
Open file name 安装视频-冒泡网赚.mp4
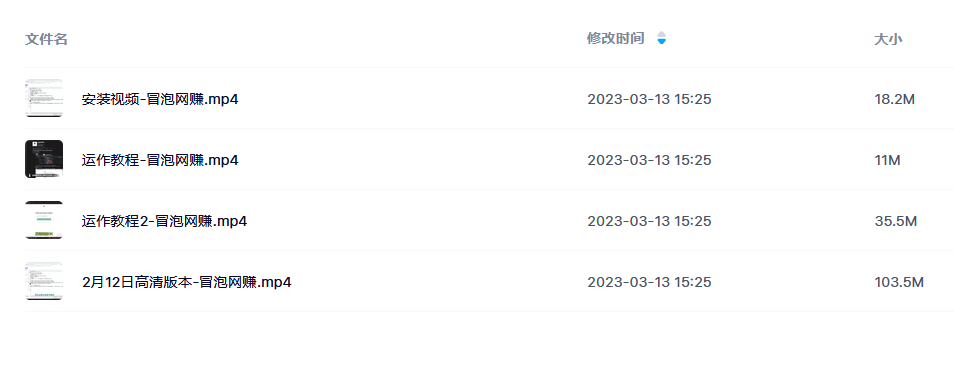click(x=160, y=99)
